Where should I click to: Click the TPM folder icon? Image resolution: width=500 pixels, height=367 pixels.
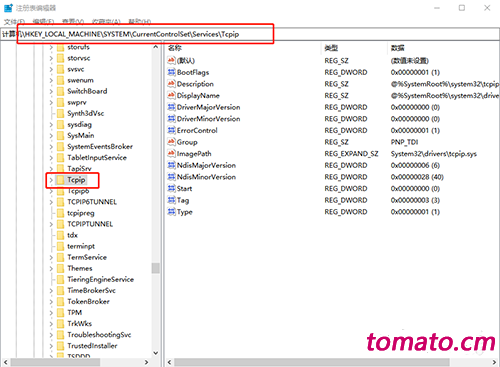click(x=60, y=312)
